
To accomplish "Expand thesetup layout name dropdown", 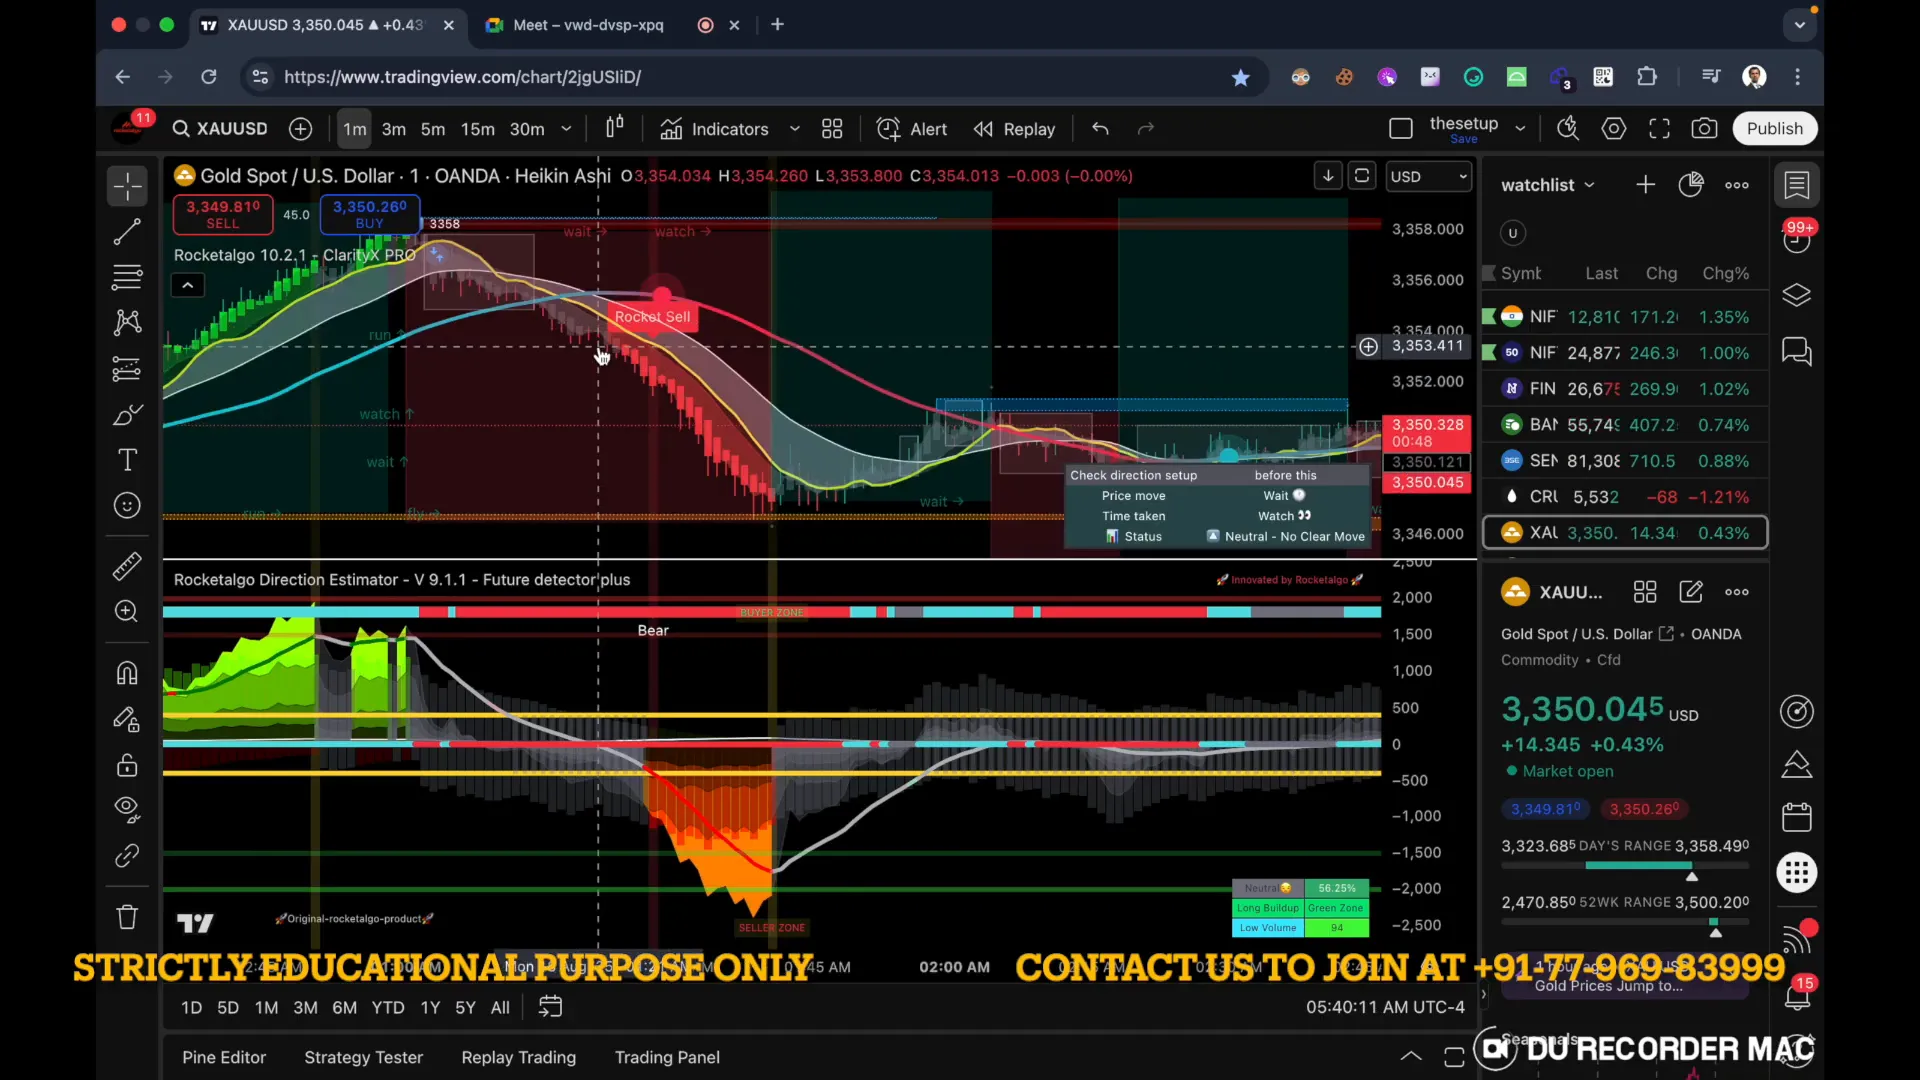I will (1520, 129).
